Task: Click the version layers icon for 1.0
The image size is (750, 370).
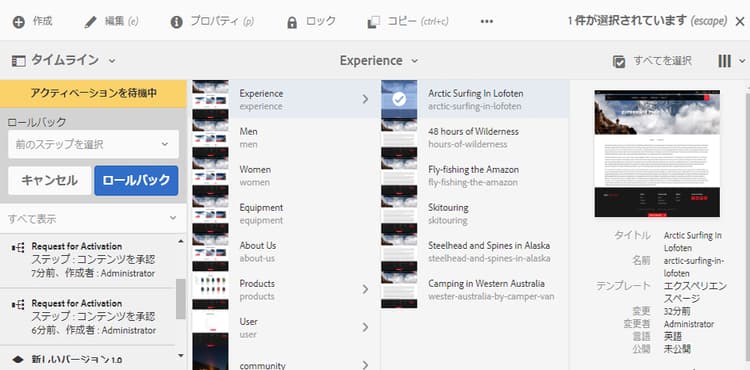Action: pos(18,360)
